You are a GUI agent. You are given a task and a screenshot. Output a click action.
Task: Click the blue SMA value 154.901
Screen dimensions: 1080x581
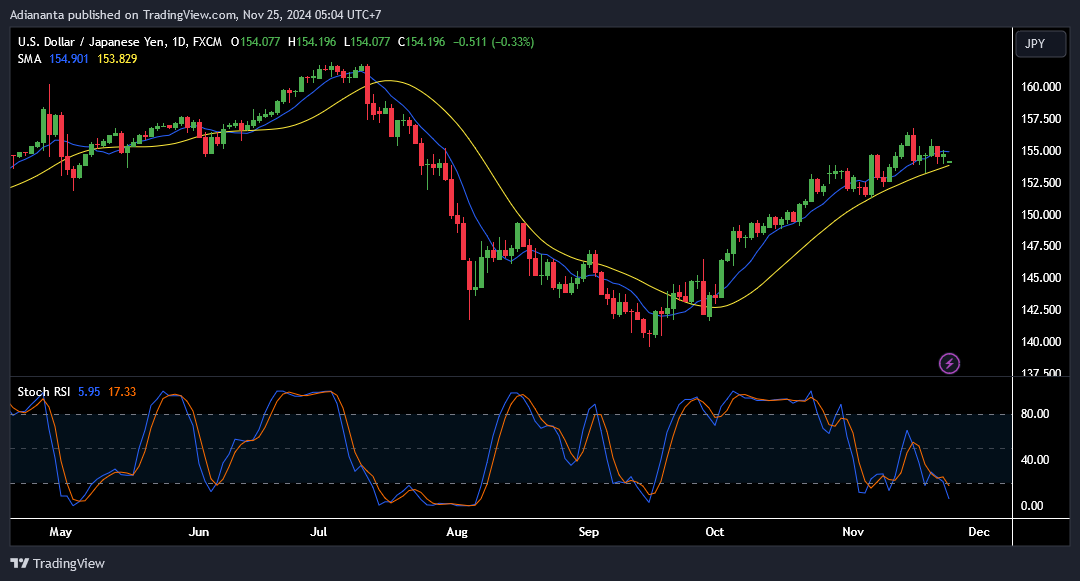(x=69, y=59)
